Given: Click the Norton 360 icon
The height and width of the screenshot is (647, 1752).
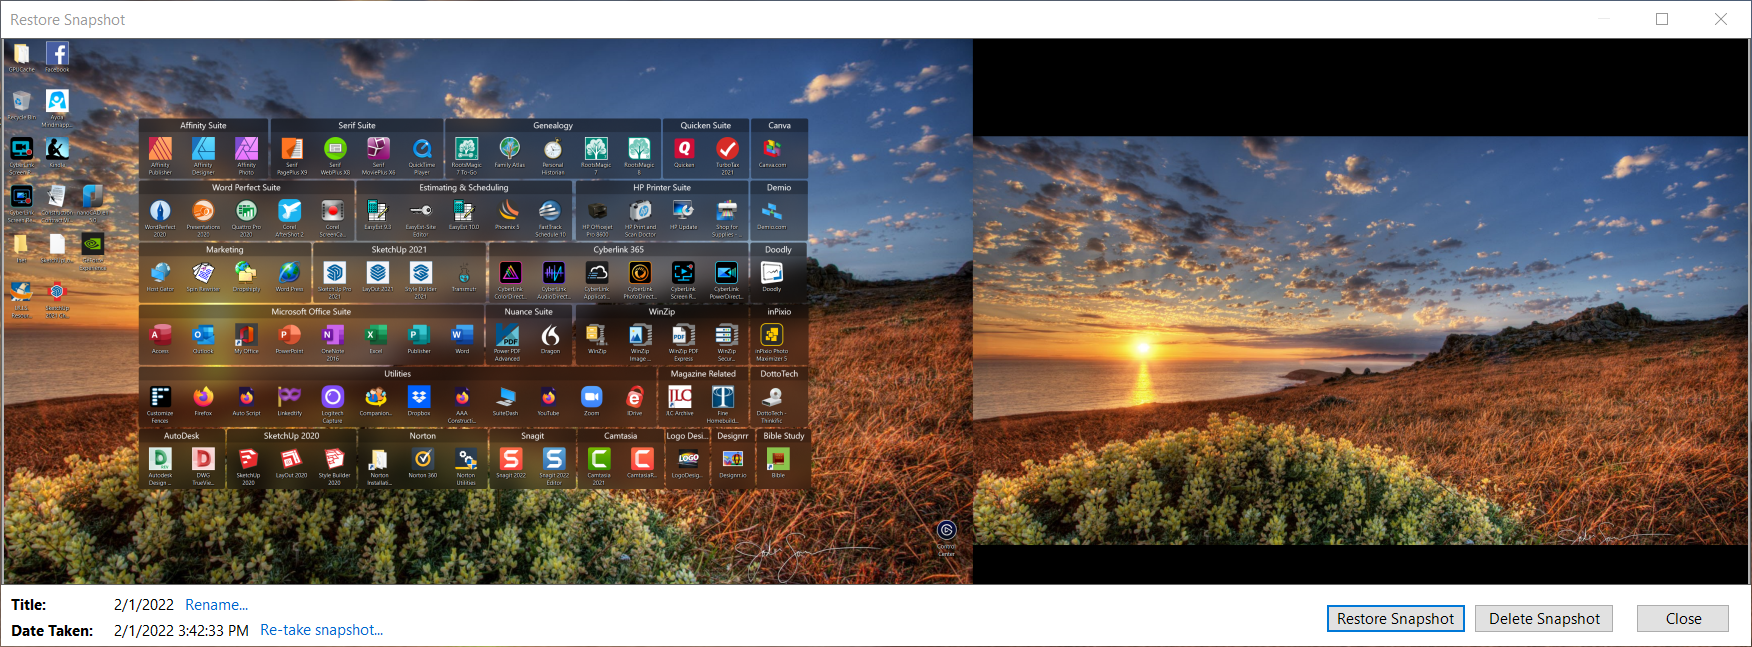Looking at the screenshot, I should [x=422, y=463].
